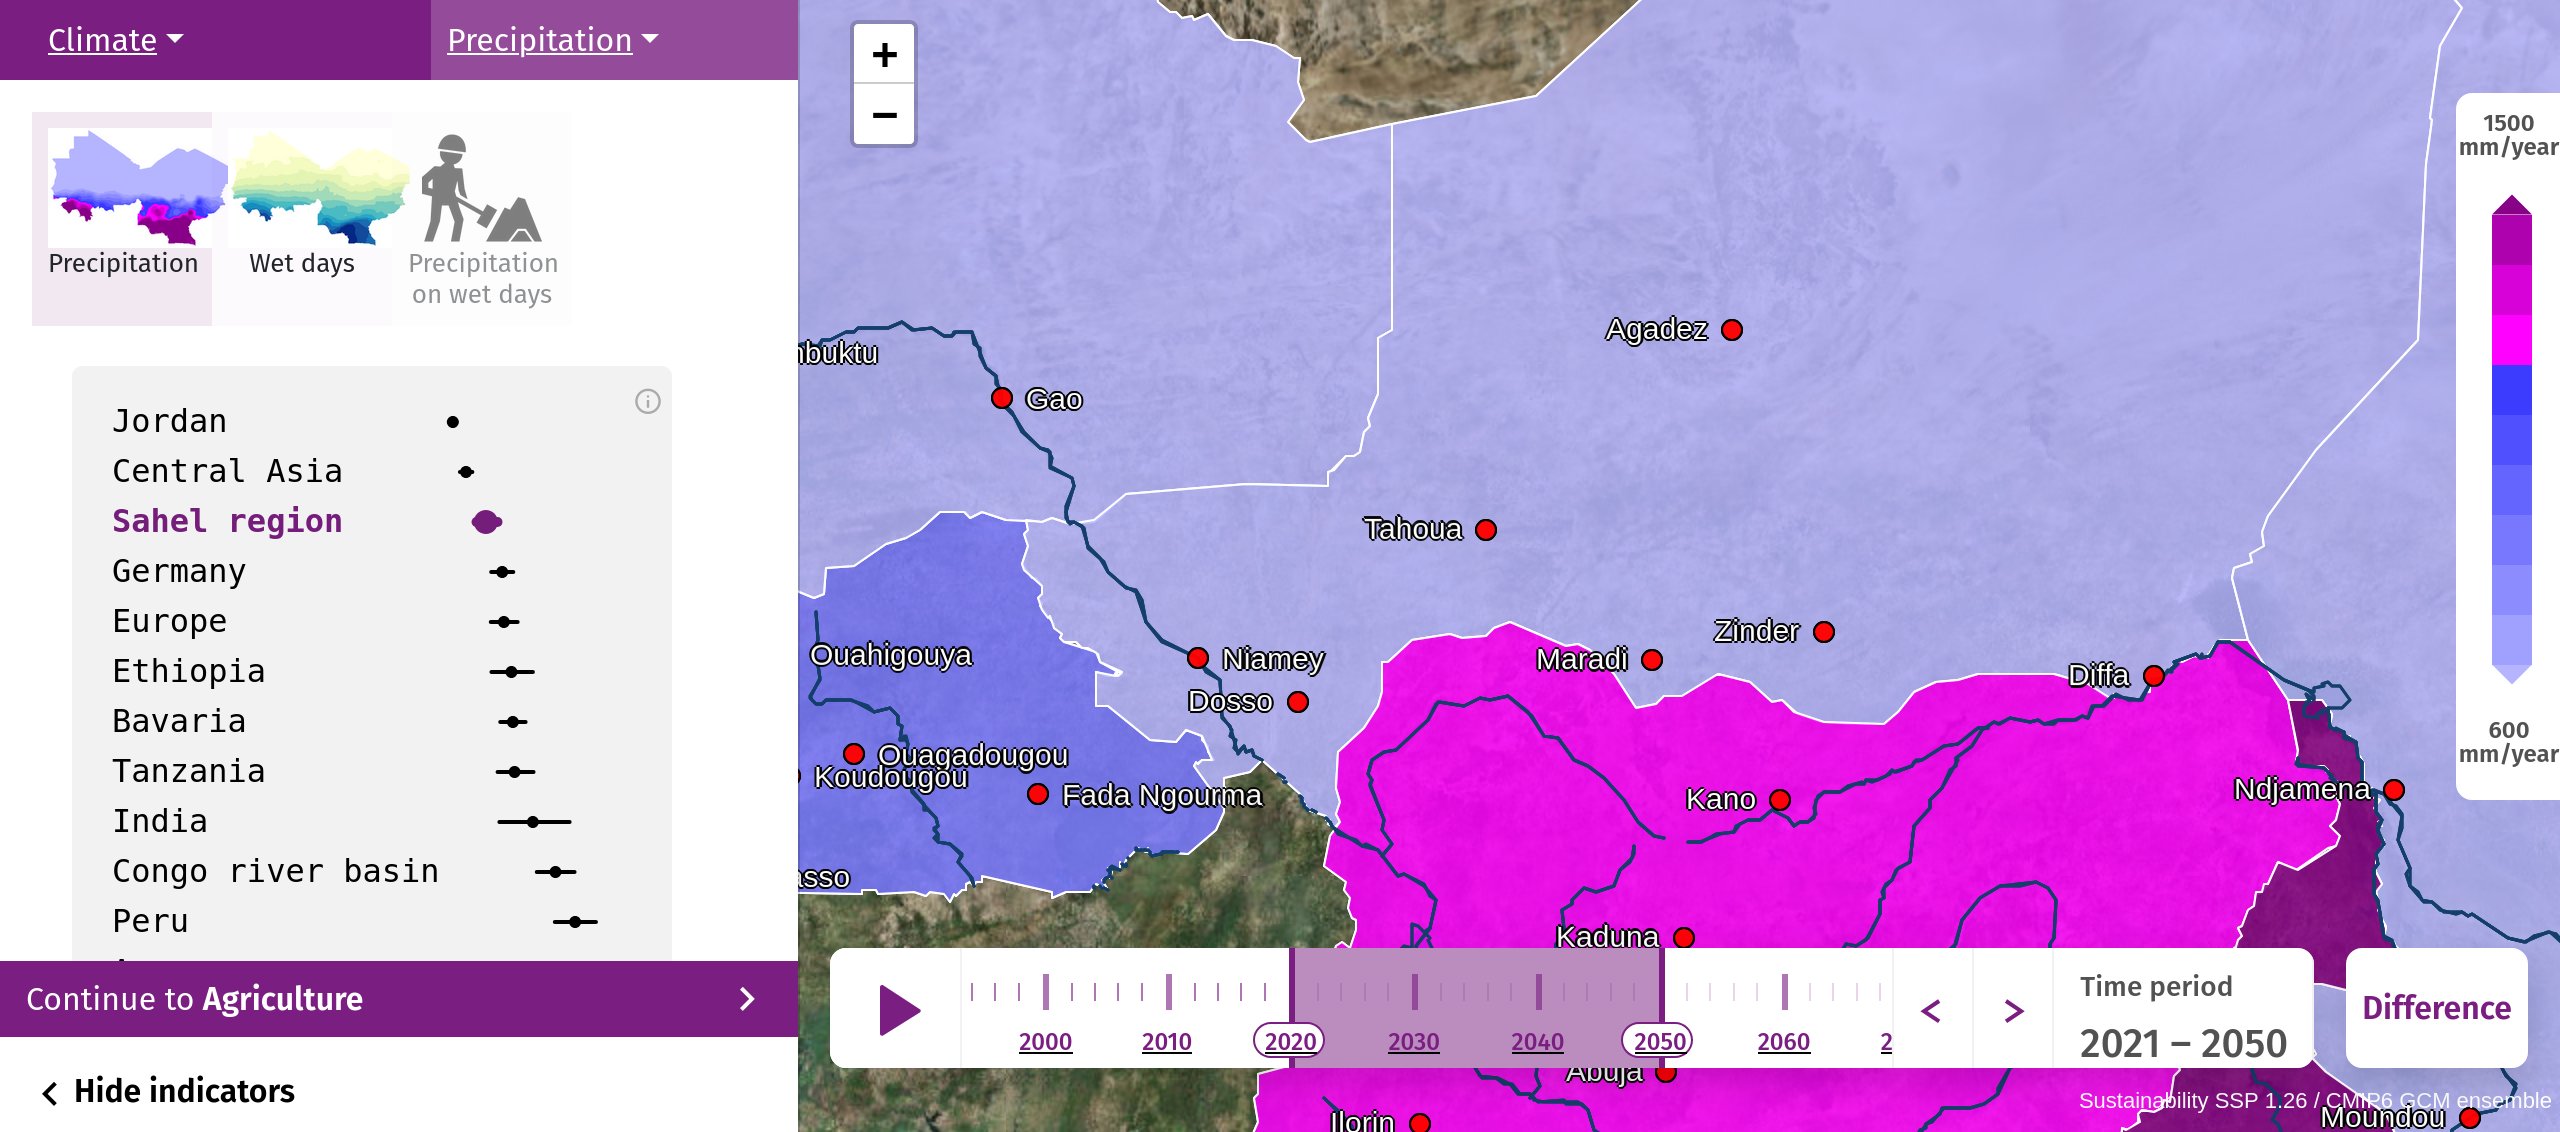Image resolution: width=2560 pixels, height=1132 pixels.
Task: Select Tanzania in region list
Action: (371, 771)
